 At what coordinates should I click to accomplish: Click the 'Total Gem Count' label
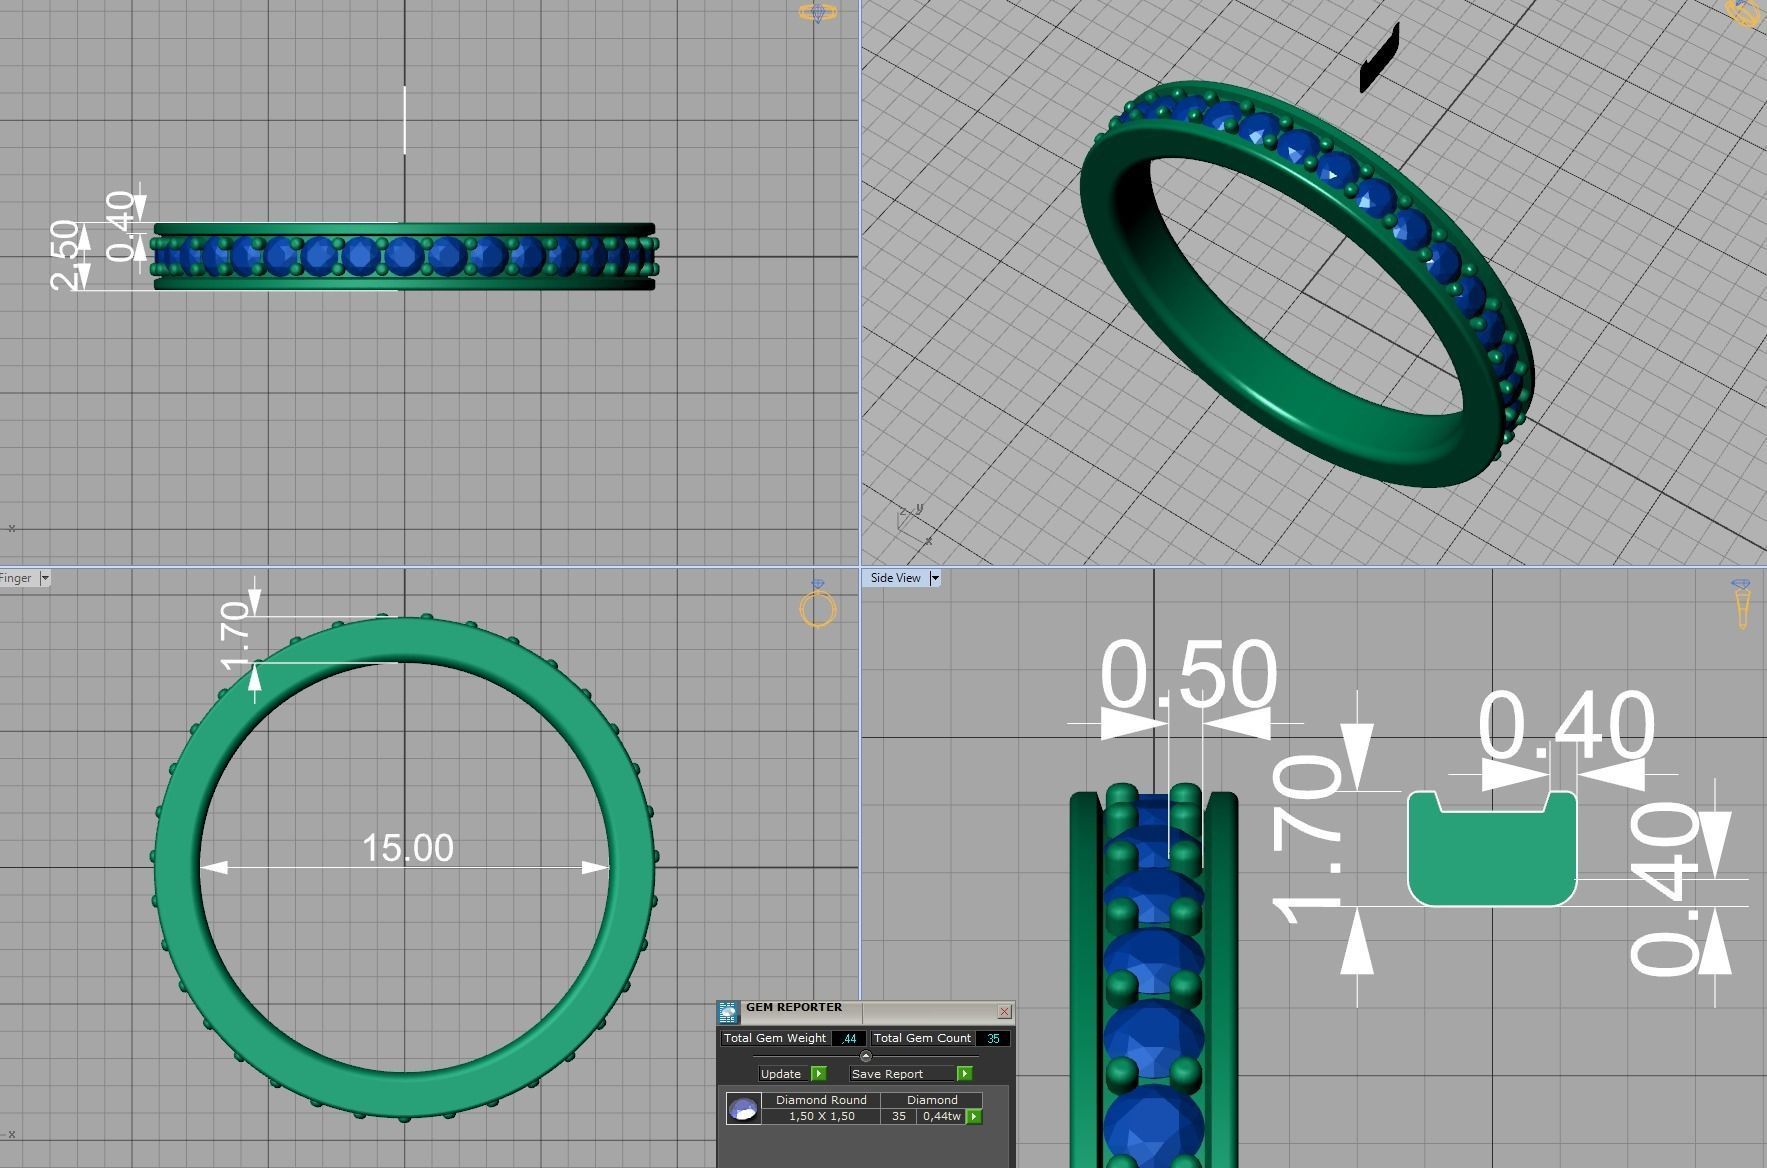[922, 1038]
